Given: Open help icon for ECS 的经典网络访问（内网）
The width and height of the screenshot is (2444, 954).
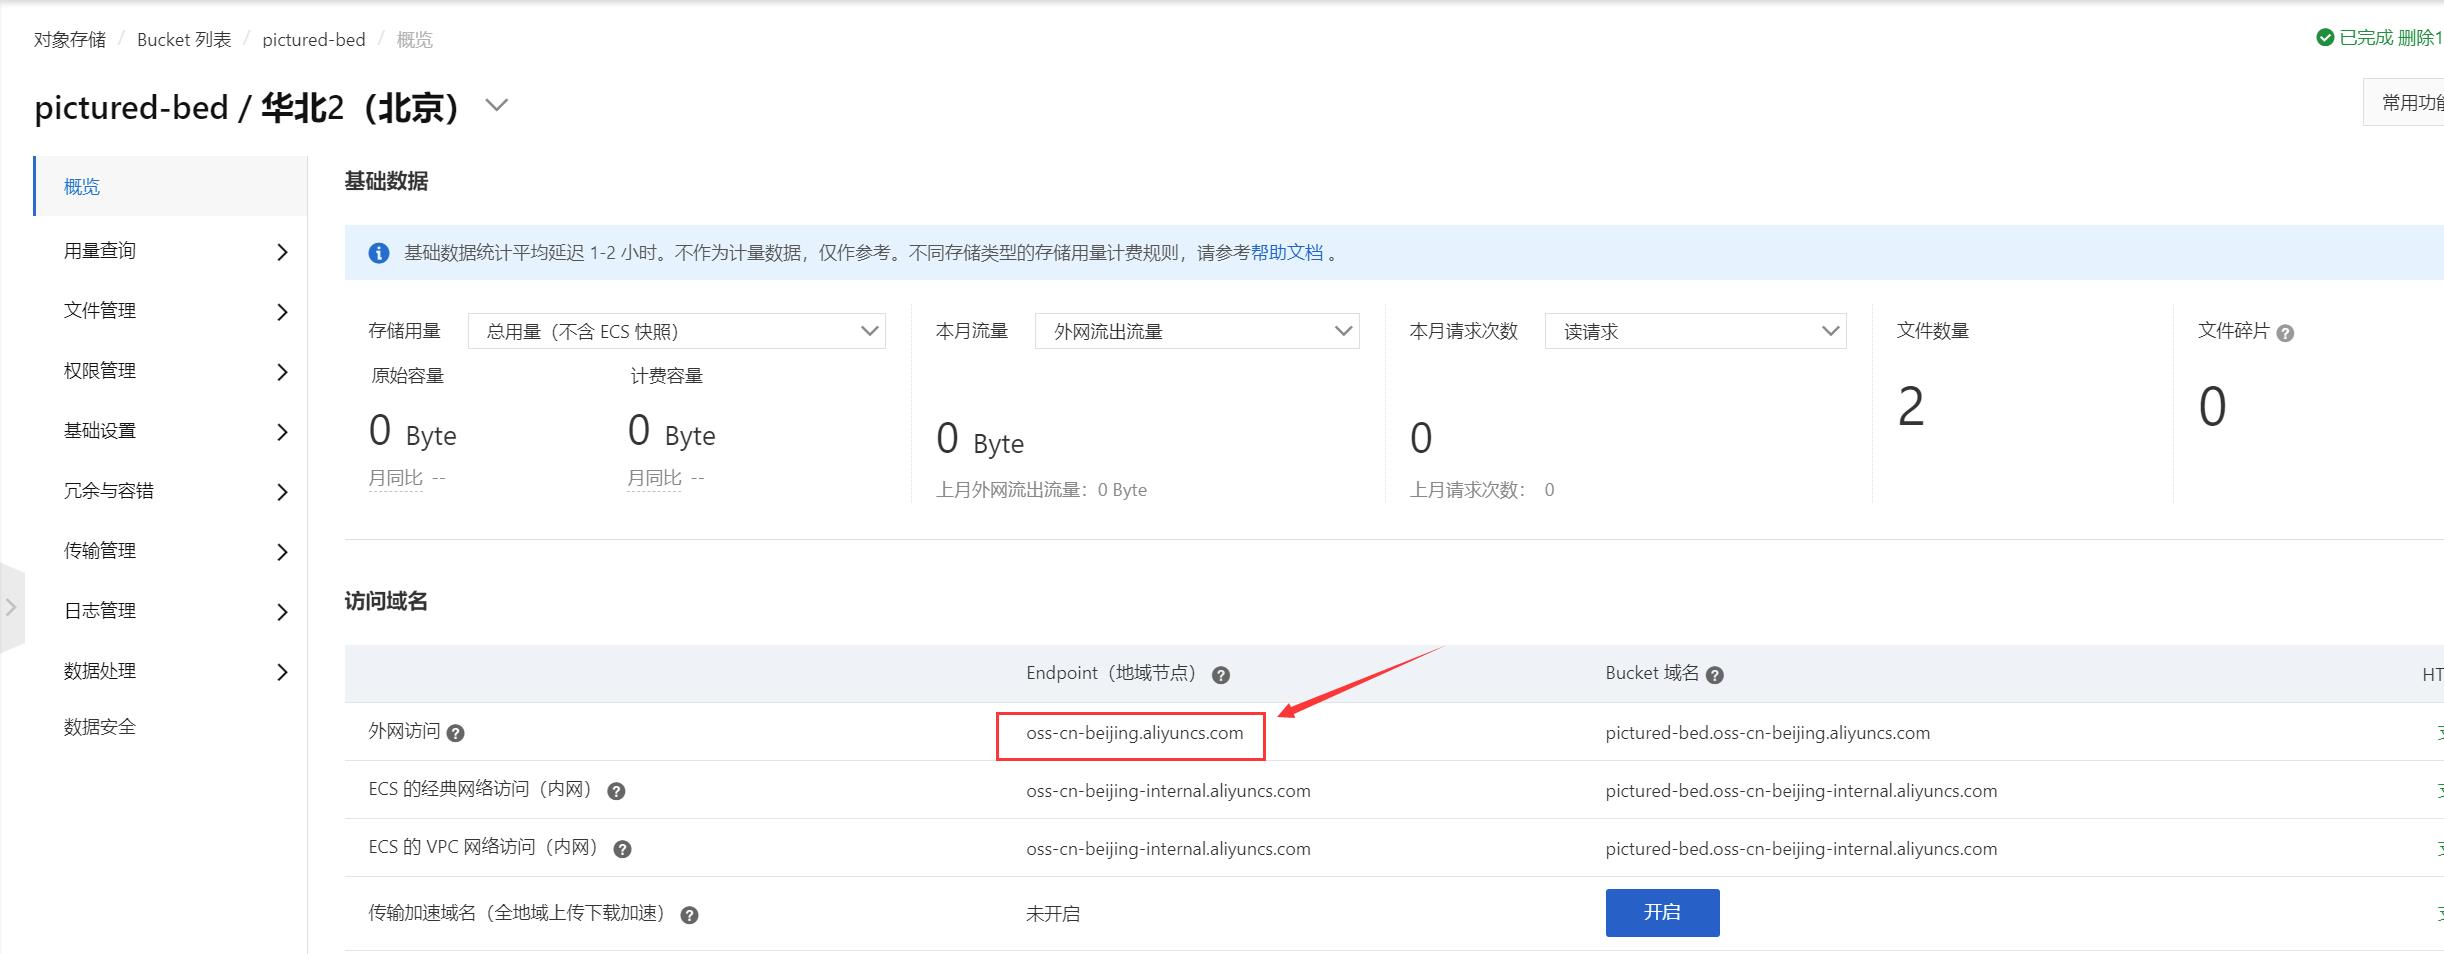Looking at the screenshot, I should tap(616, 791).
